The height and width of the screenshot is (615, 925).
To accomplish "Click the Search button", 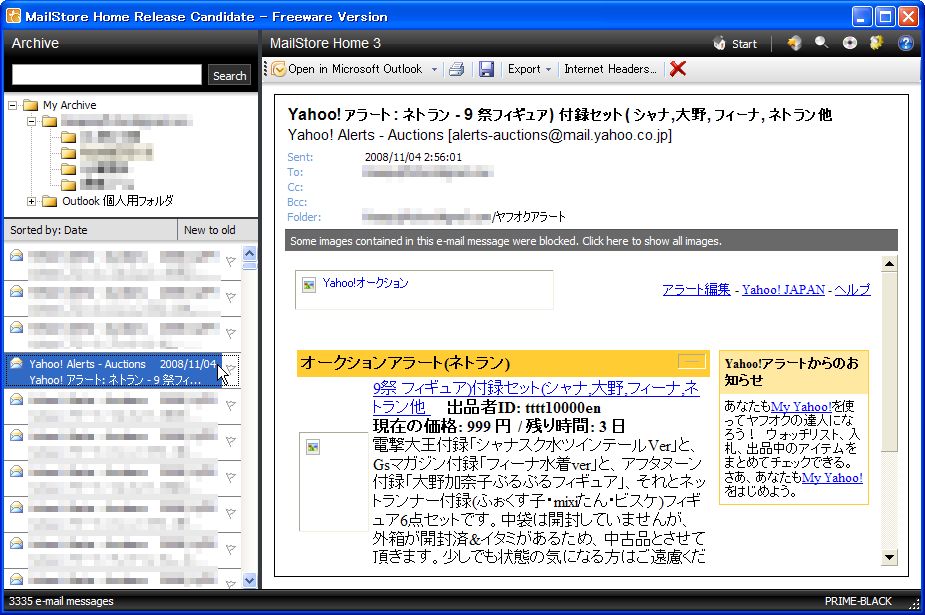I will click(229, 75).
